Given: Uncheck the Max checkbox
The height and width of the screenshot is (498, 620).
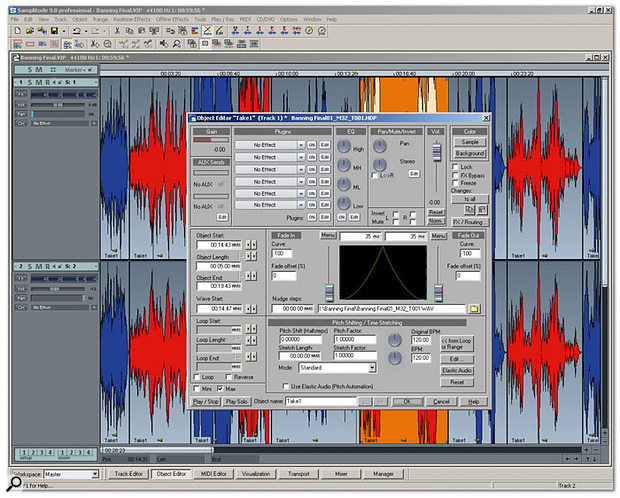Looking at the screenshot, I should pos(220,388).
